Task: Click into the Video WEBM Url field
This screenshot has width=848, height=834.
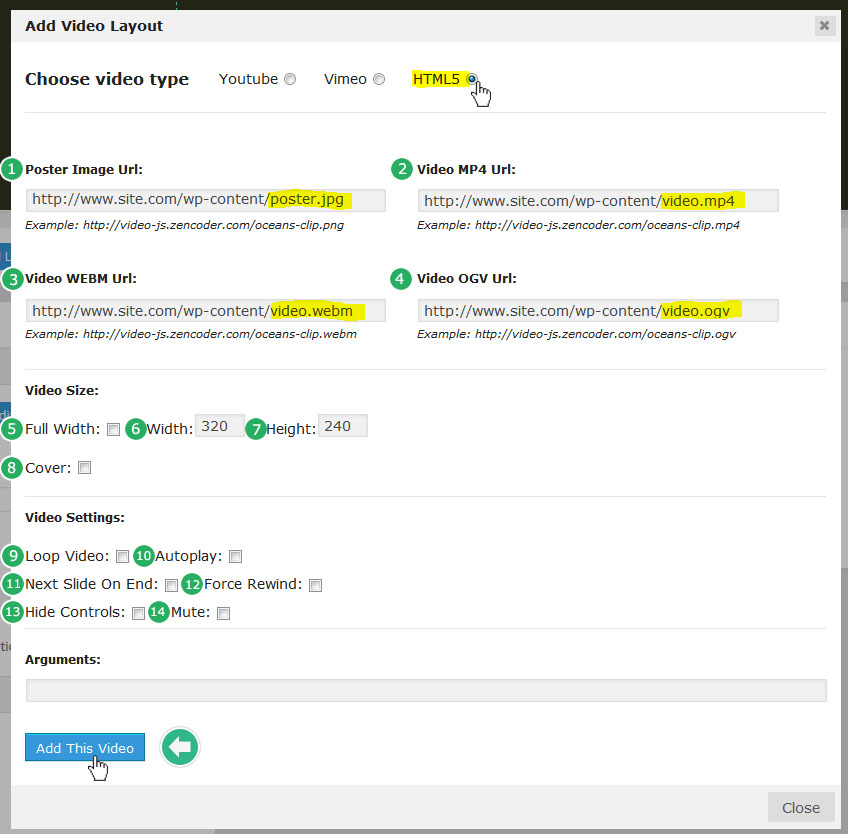Action: 205,310
